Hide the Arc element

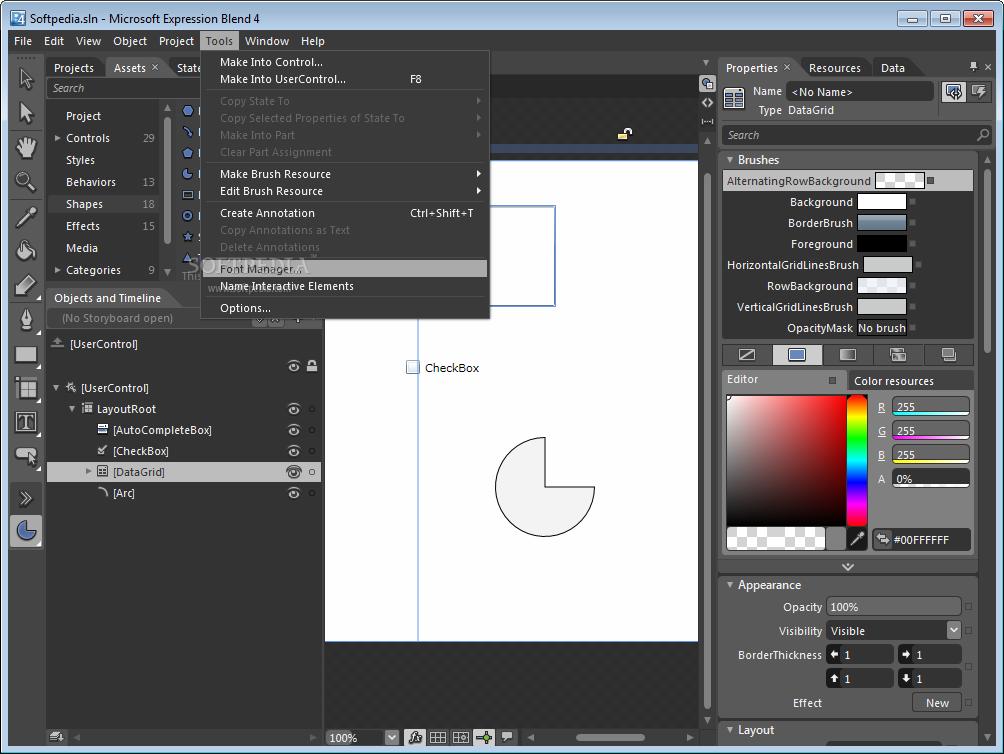pyautogui.click(x=293, y=493)
